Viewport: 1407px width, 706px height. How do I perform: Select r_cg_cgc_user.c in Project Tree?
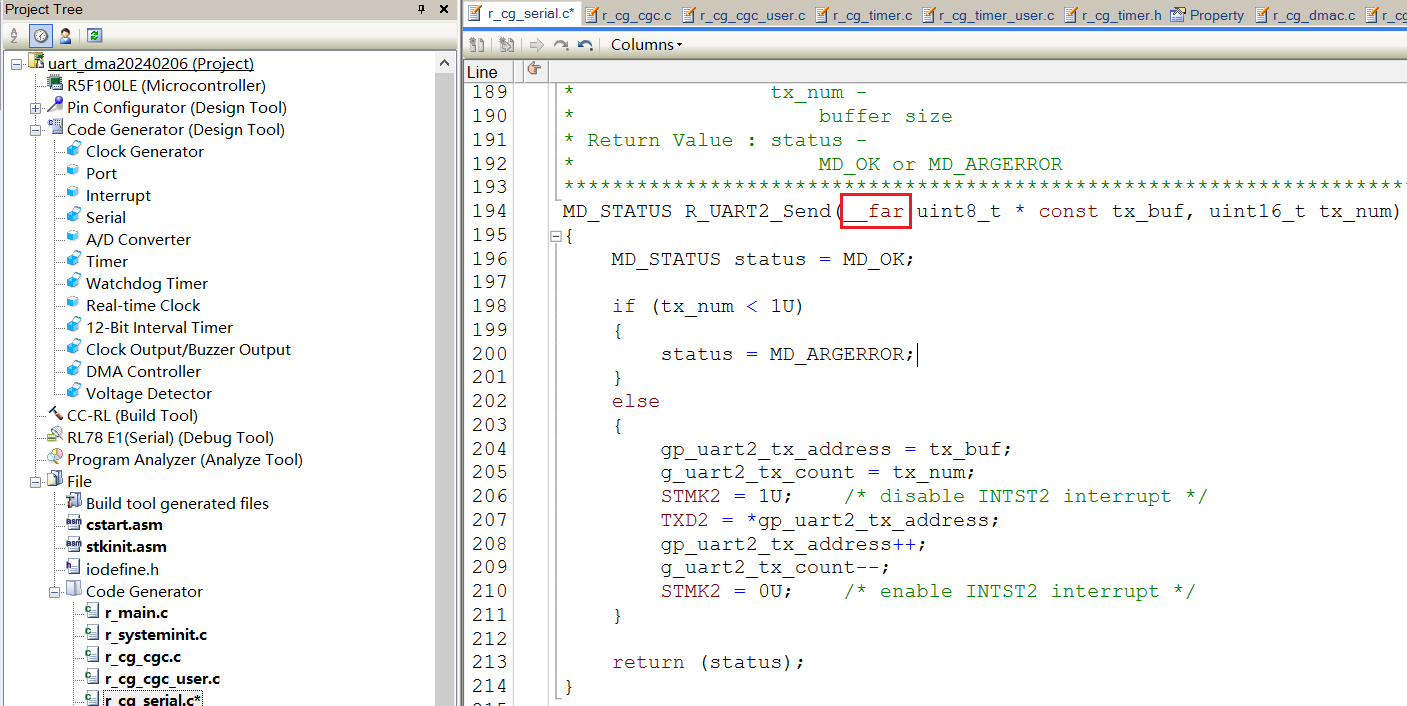pyautogui.click(x=162, y=679)
